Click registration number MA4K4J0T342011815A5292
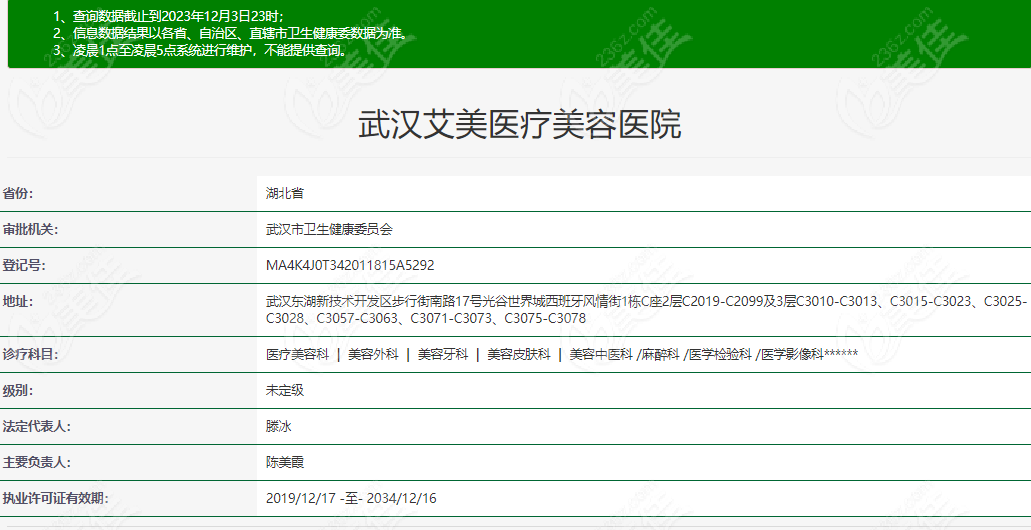 [x=350, y=266]
